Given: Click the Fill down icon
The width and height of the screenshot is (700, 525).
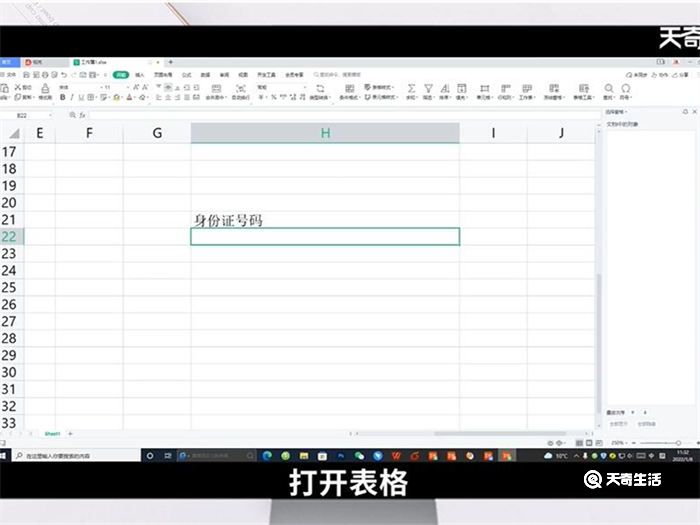Looking at the screenshot, I should tap(462, 88).
